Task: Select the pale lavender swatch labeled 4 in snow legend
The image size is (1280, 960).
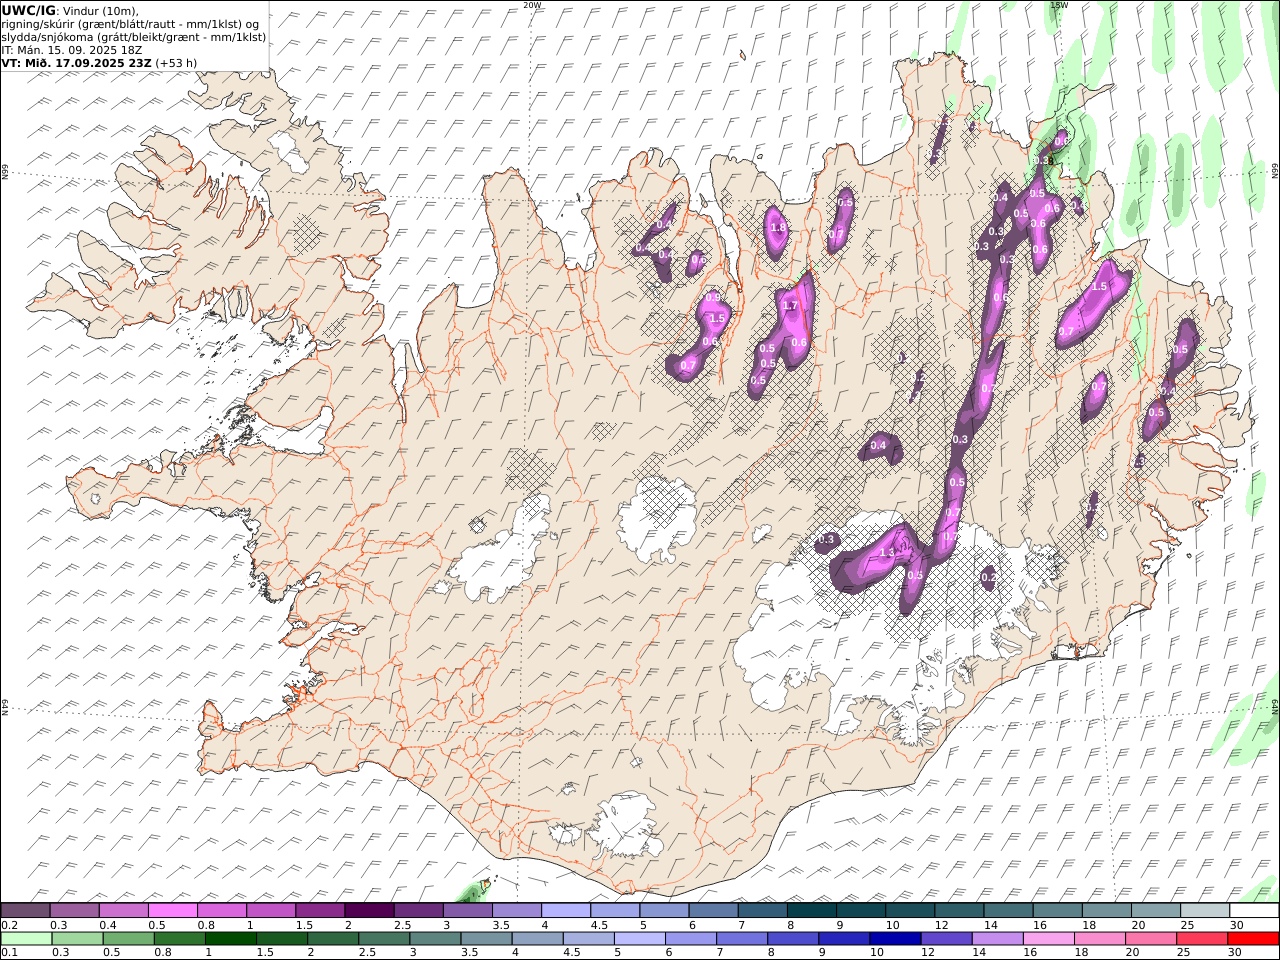Action: (x=566, y=910)
